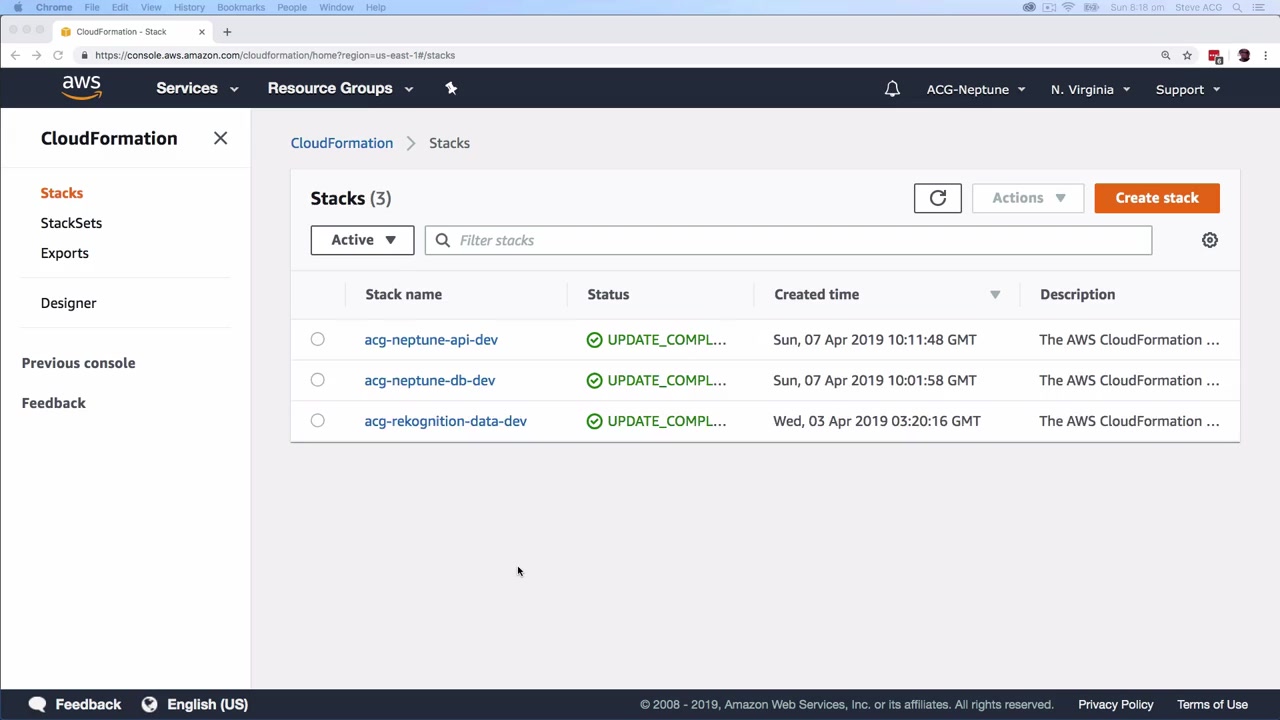Expand the Services dropdown
This screenshot has width=1280, height=720.
(197, 88)
